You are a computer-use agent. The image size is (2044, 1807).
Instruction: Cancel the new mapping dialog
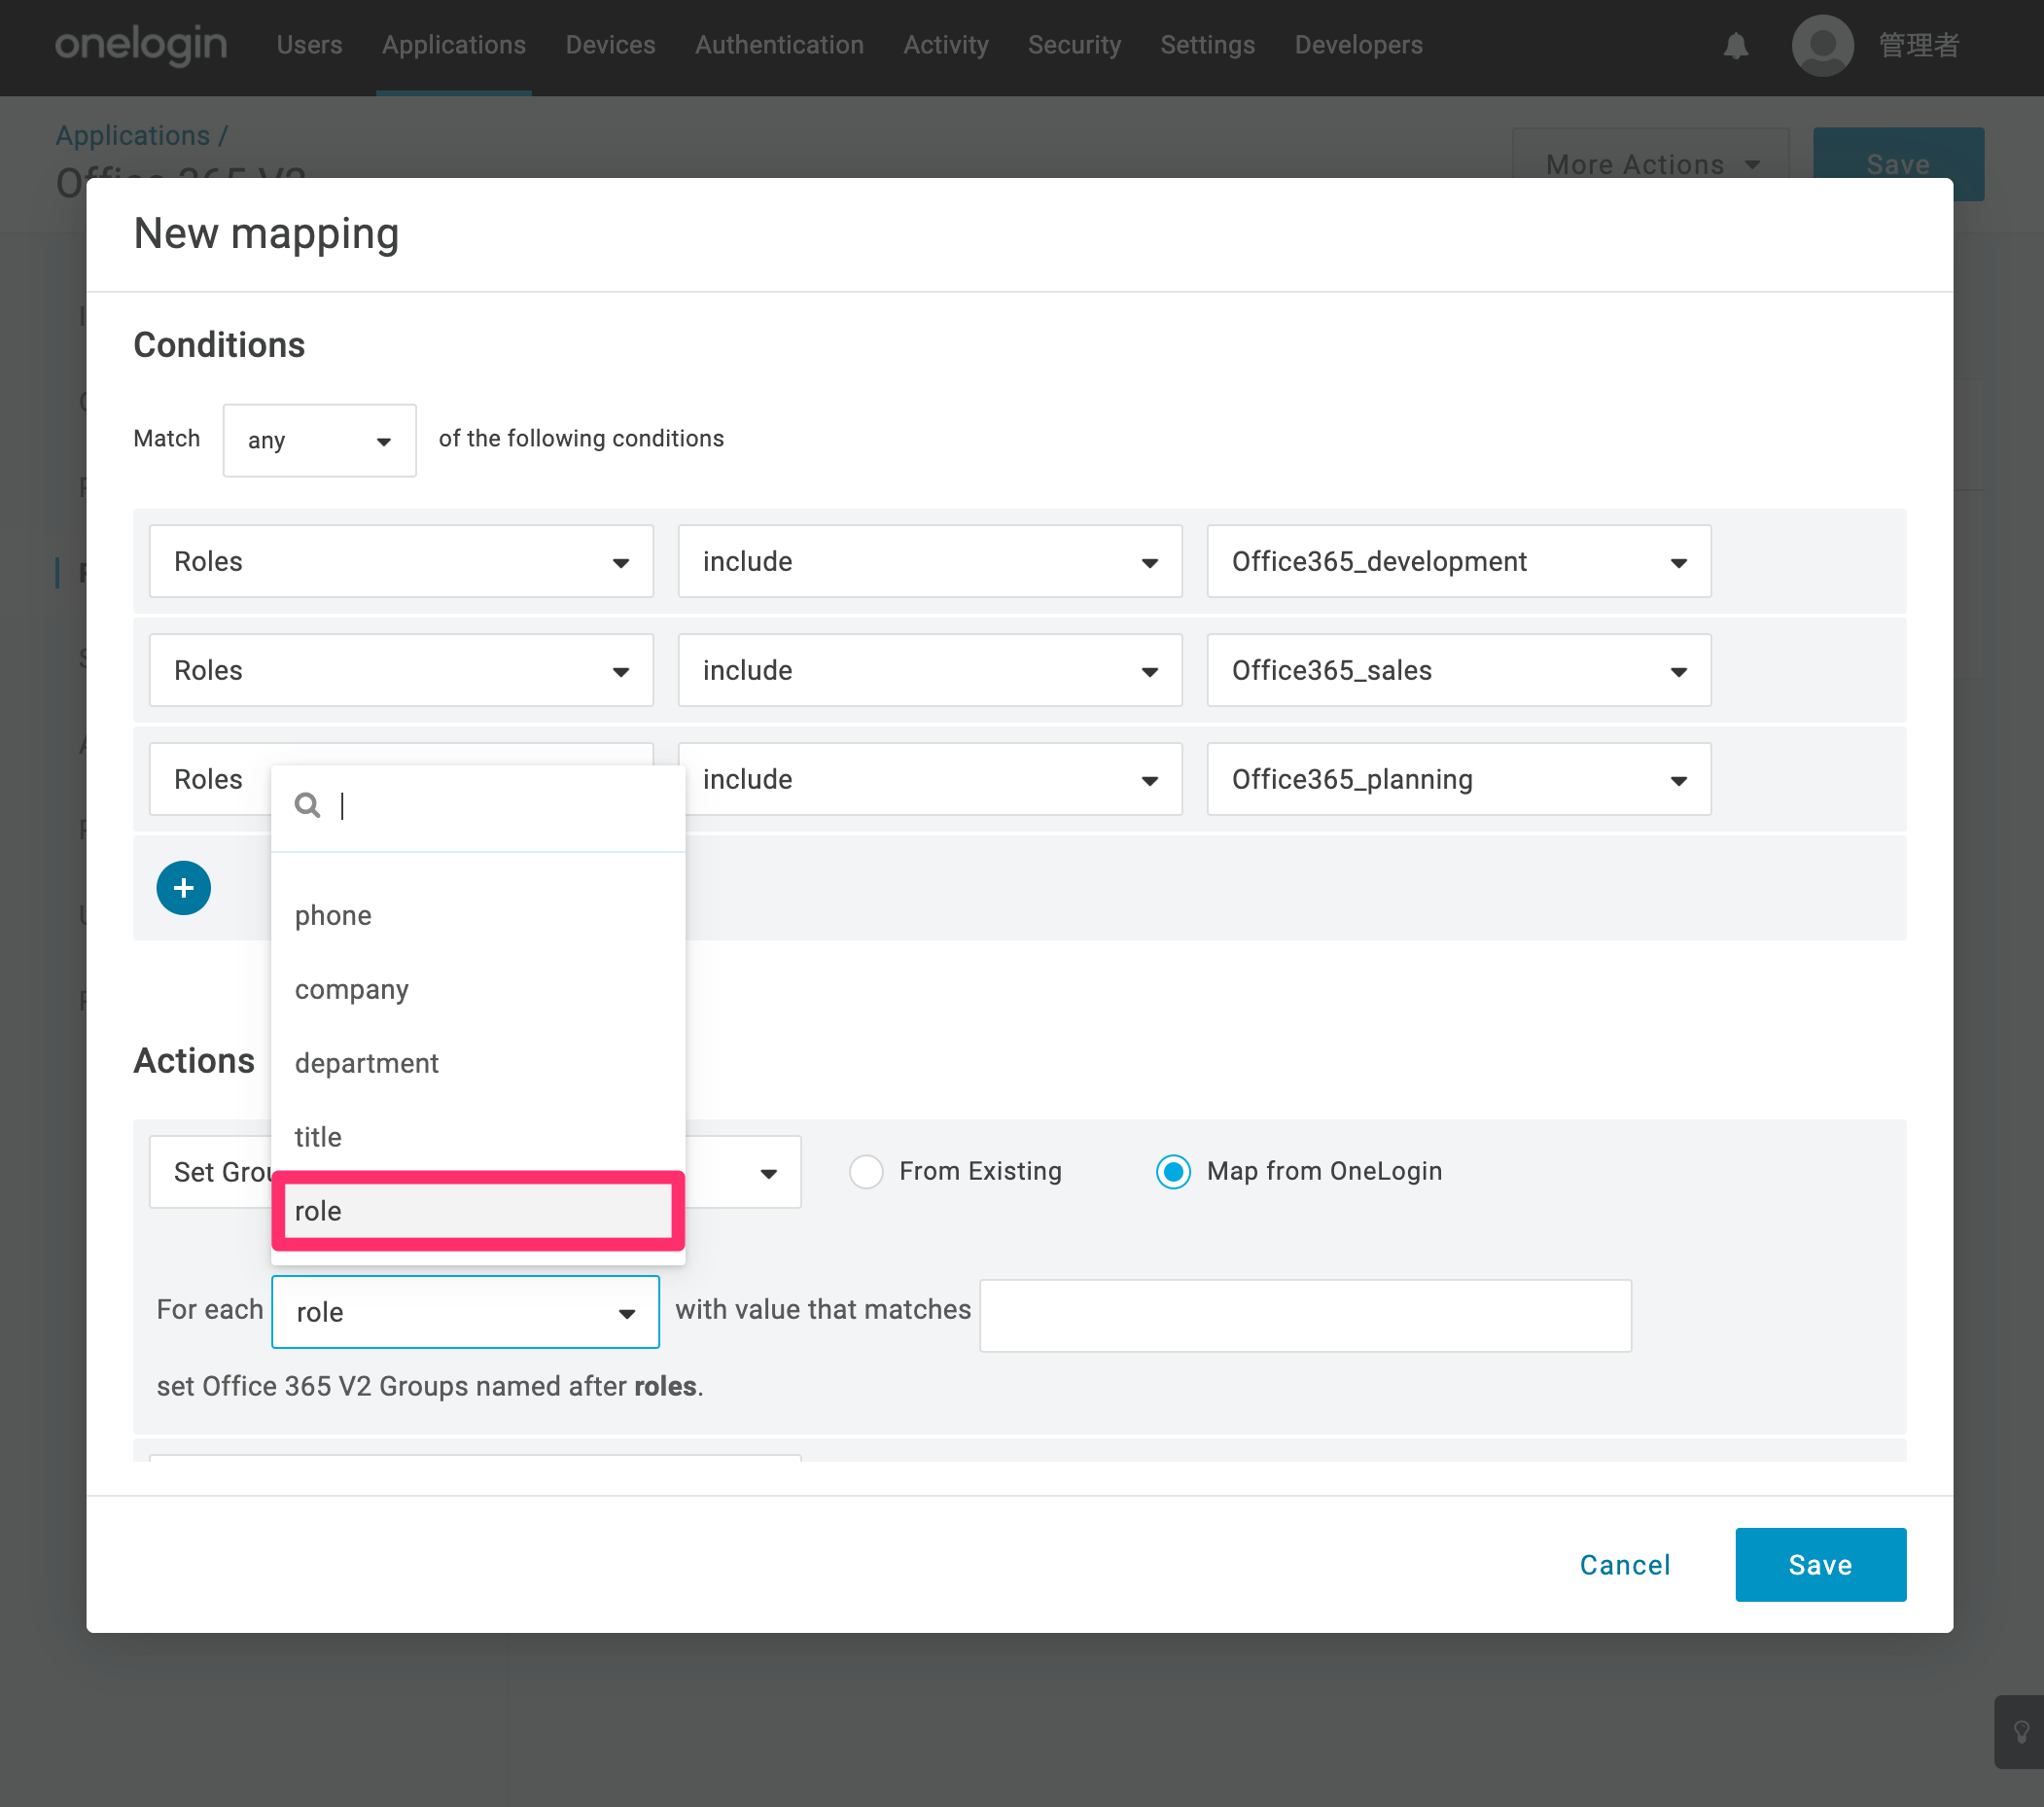click(x=1625, y=1565)
